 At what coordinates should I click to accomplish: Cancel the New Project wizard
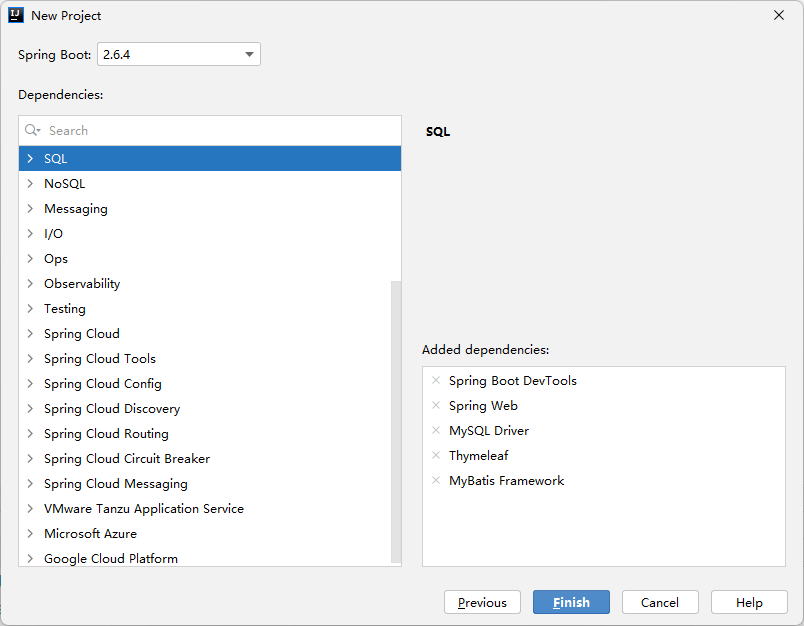click(660, 602)
